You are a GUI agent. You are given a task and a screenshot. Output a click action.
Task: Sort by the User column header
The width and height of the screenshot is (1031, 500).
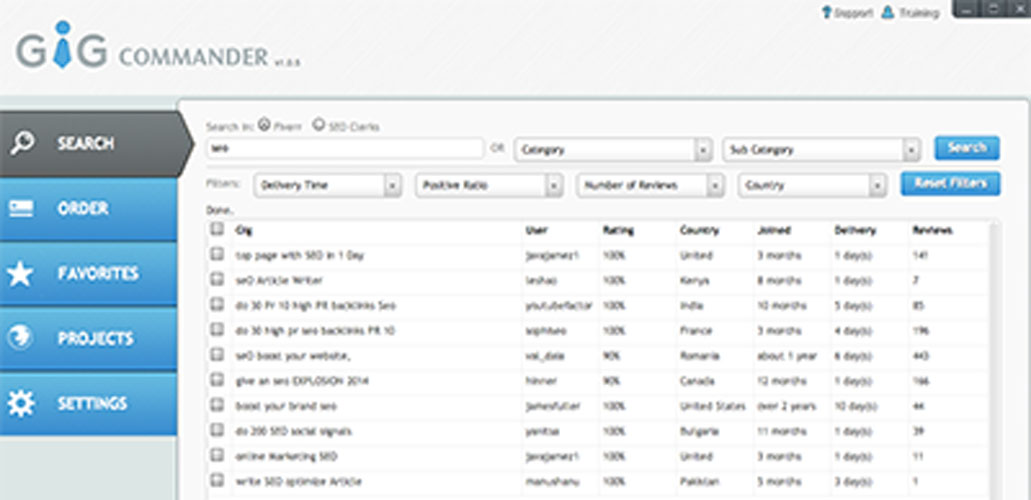(x=537, y=230)
